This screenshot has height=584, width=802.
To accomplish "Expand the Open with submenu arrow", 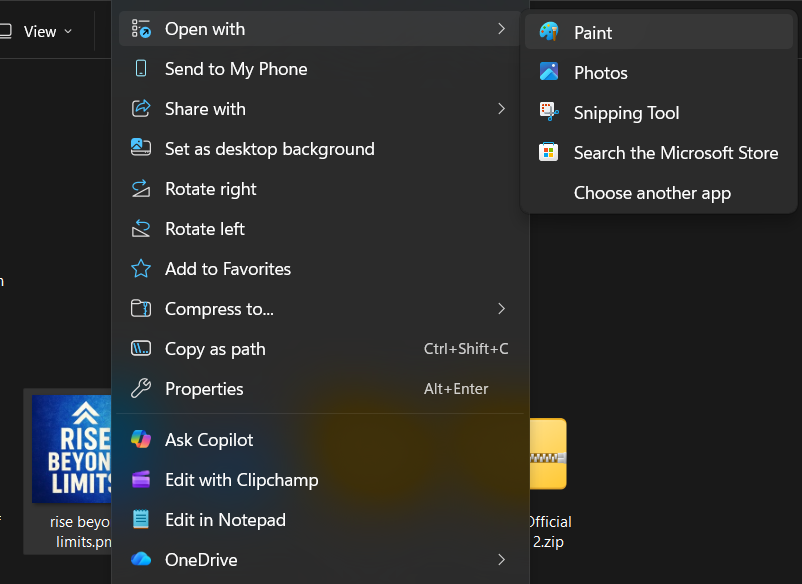I will (x=502, y=29).
